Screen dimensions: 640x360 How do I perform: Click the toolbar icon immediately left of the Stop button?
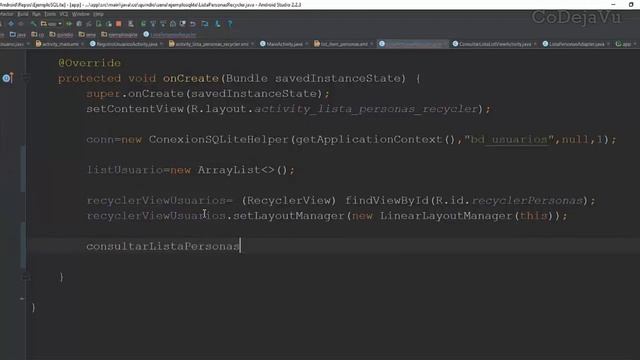[109, 24]
